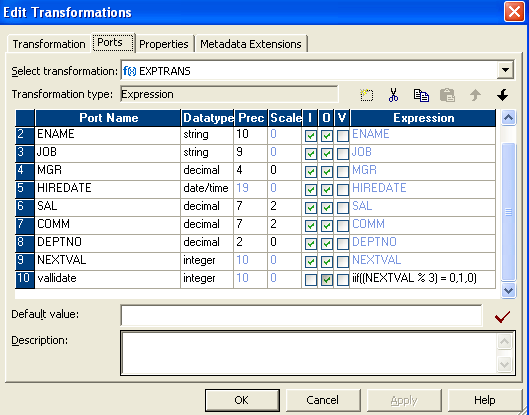Image resolution: width=529 pixels, height=415 pixels.
Task: Toggle Output checkbox for SAL port
Action: click(x=326, y=208)
